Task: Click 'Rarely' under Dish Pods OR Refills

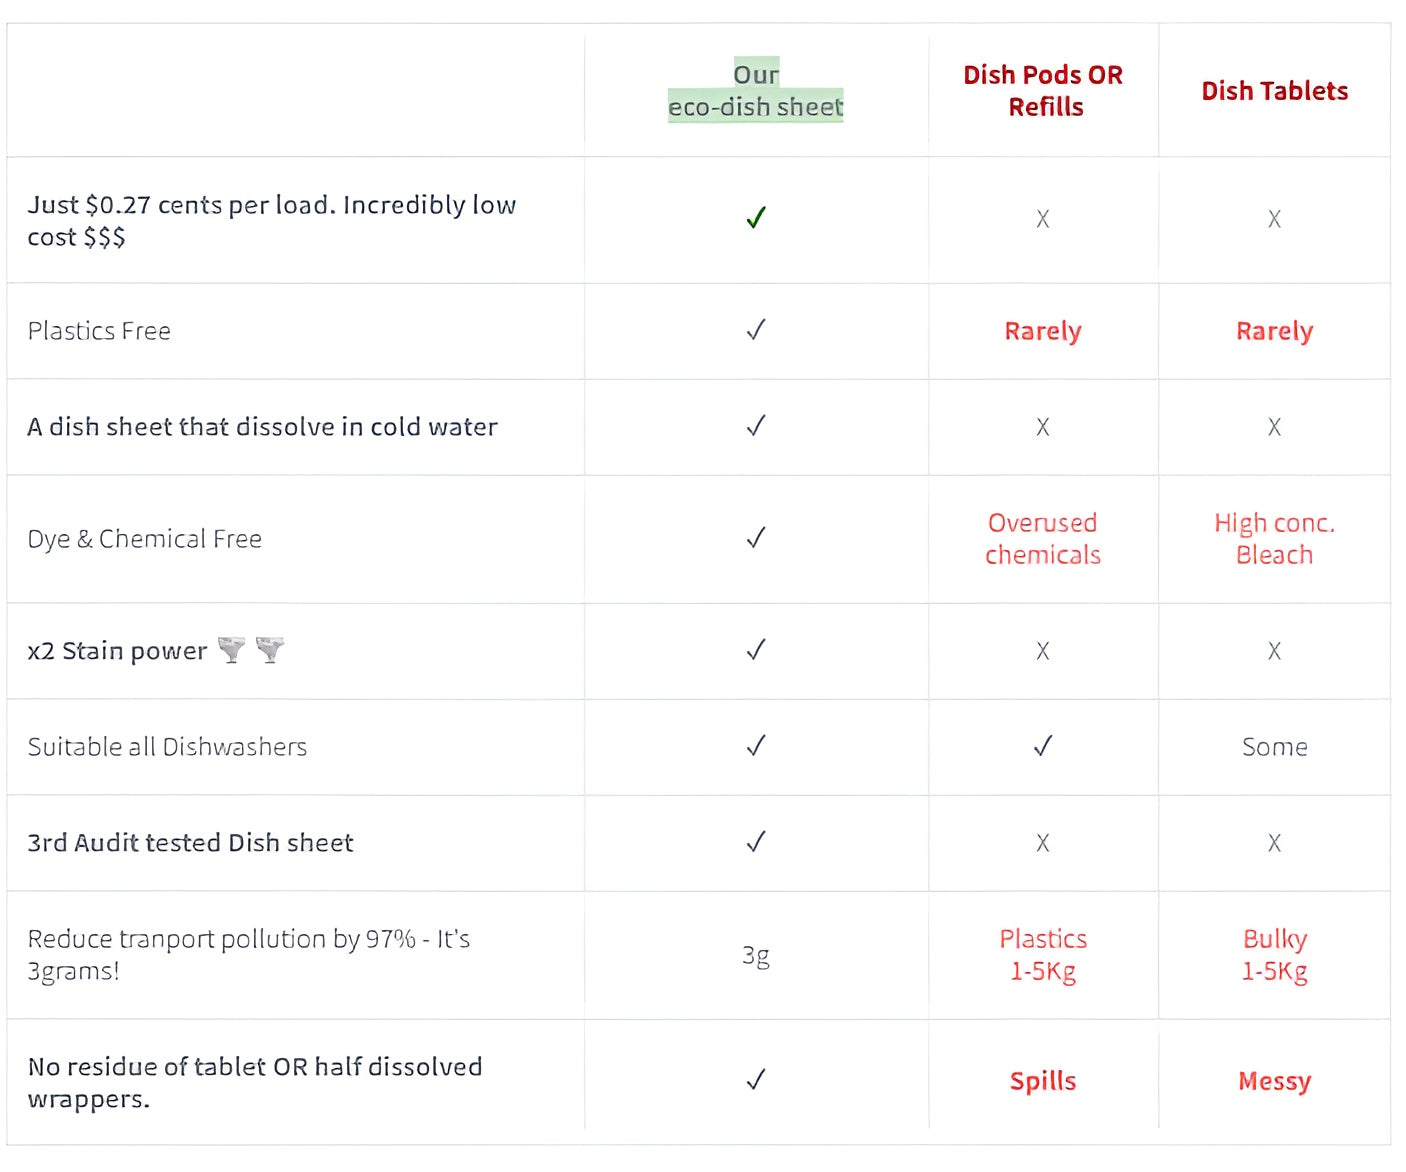Action: pos(1043,331)
